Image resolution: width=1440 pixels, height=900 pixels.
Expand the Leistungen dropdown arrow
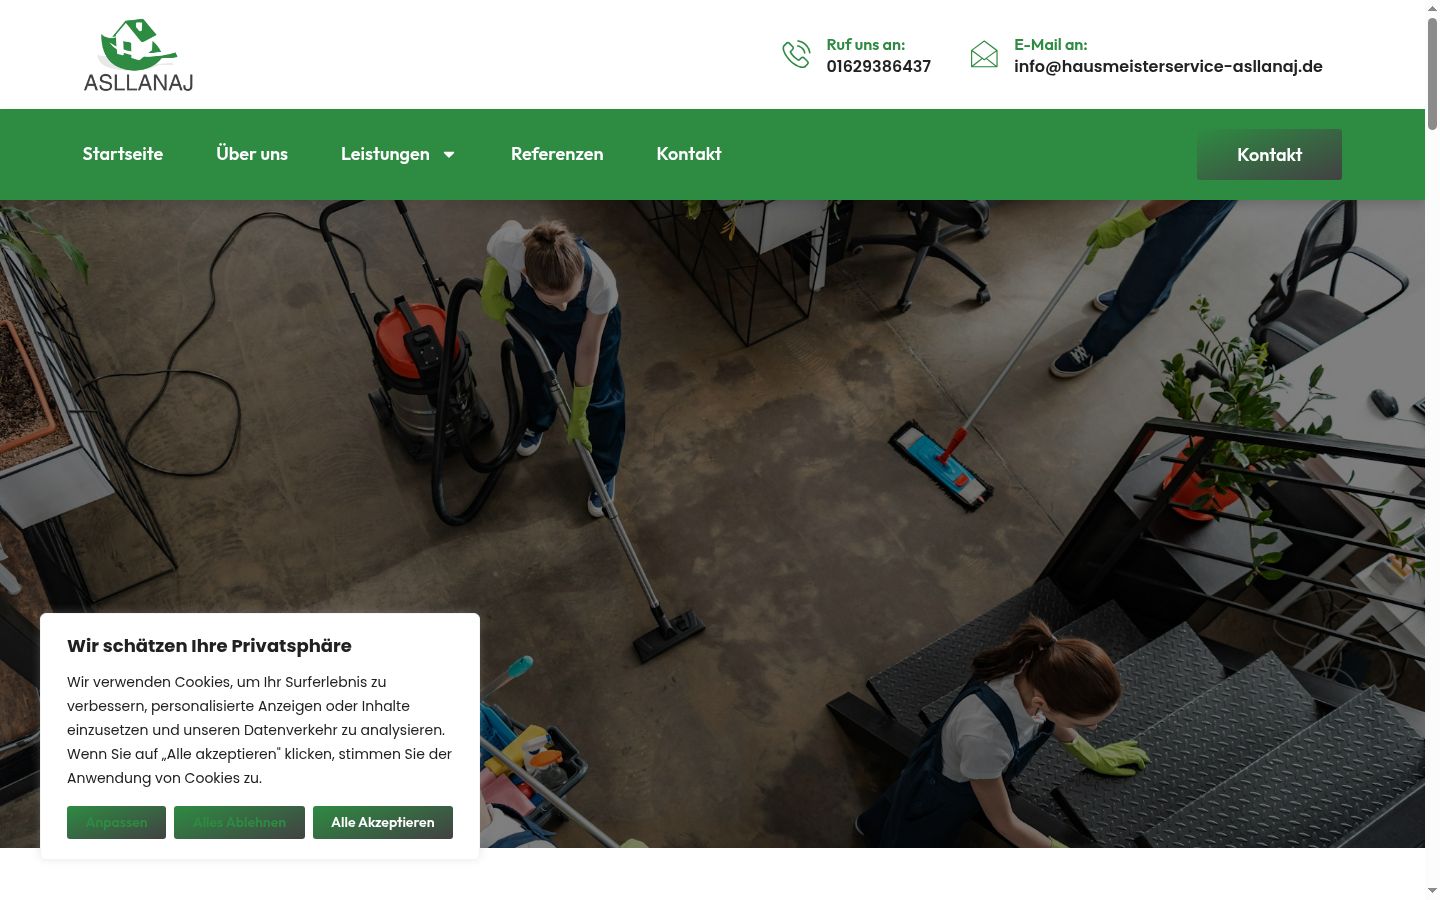pos(449,154)
